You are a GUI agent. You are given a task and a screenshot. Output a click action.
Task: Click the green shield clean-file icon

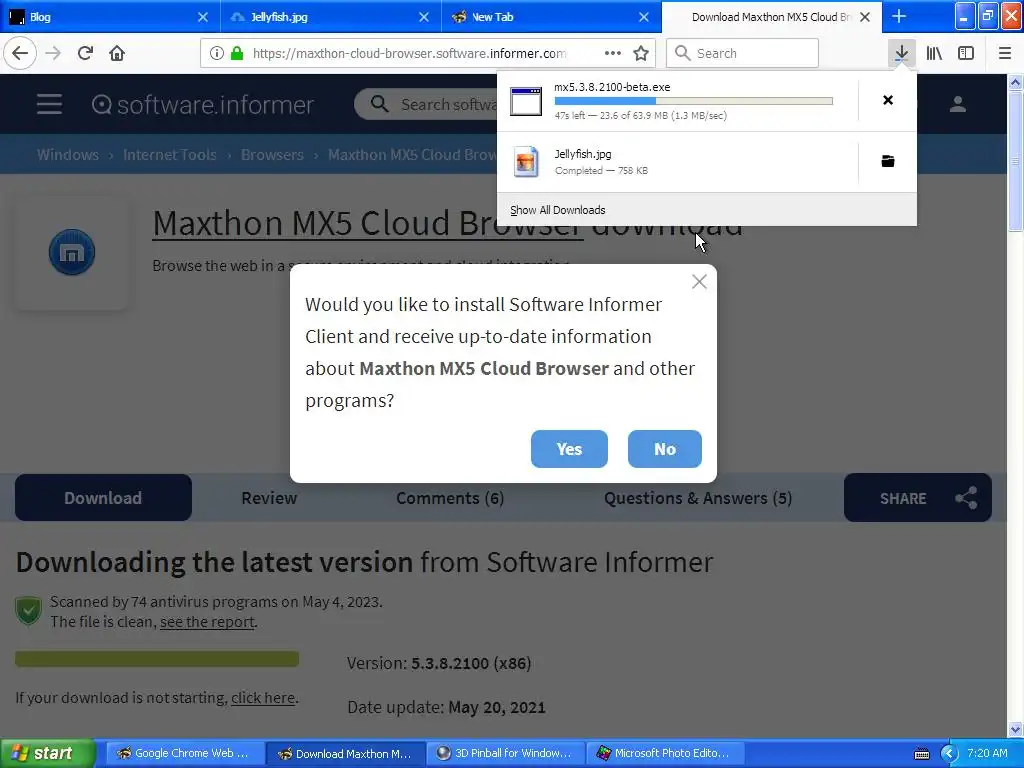coord(28,611)
